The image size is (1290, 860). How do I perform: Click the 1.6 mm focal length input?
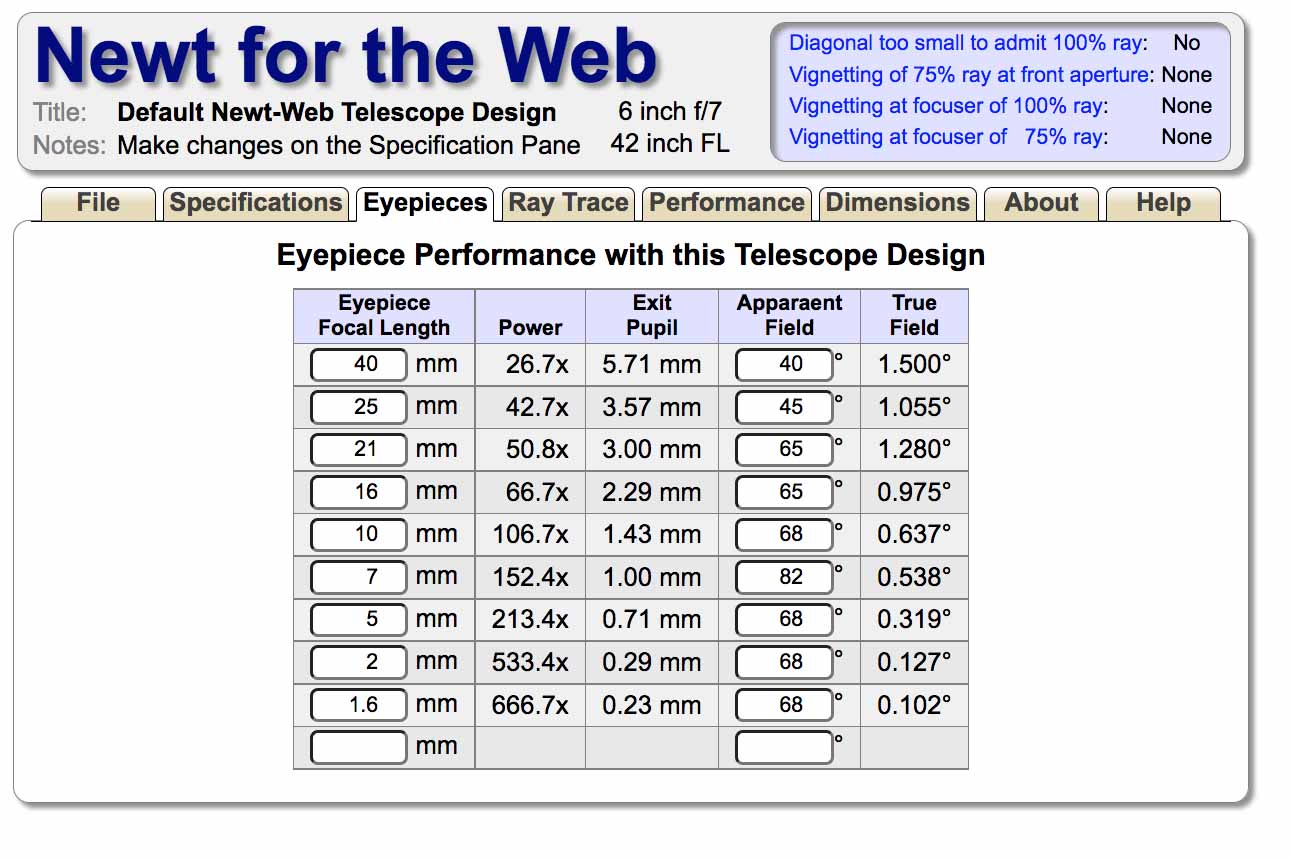click(x=359, y=705)
